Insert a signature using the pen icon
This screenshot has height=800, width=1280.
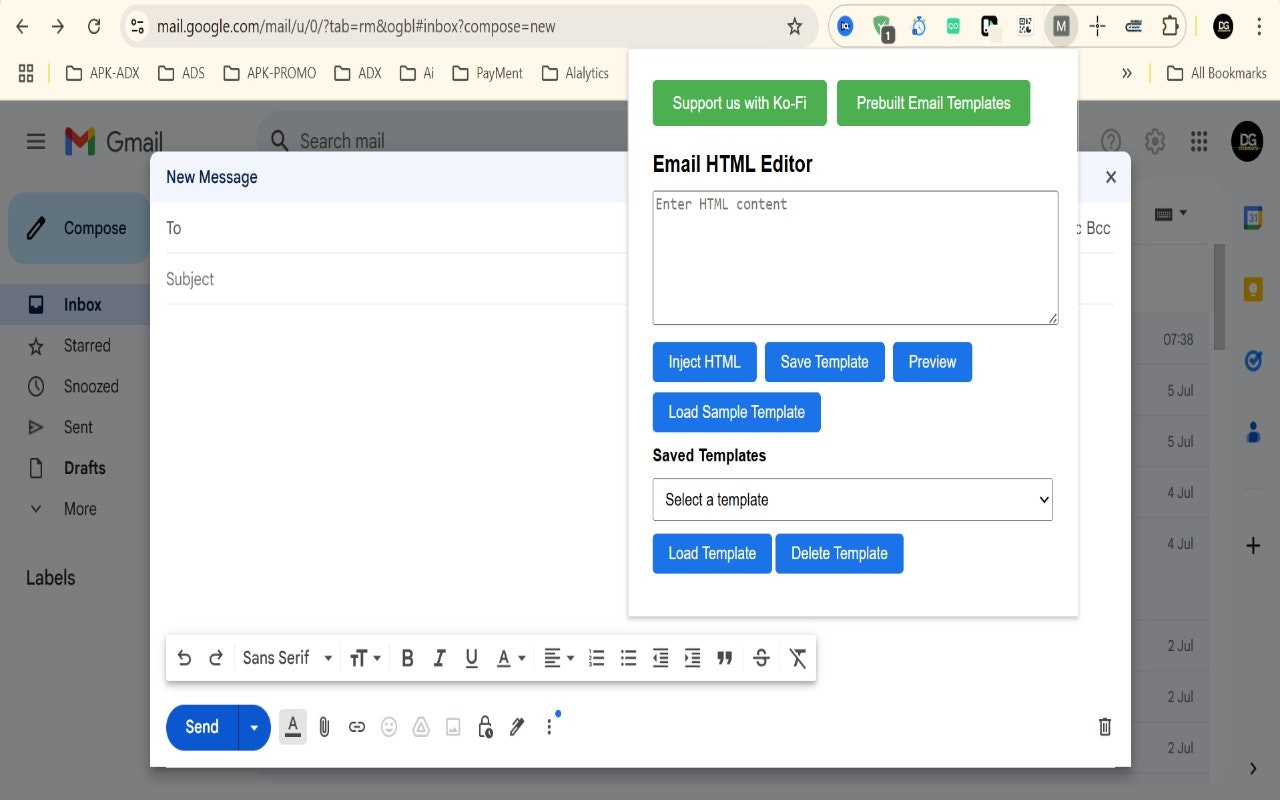516,727
